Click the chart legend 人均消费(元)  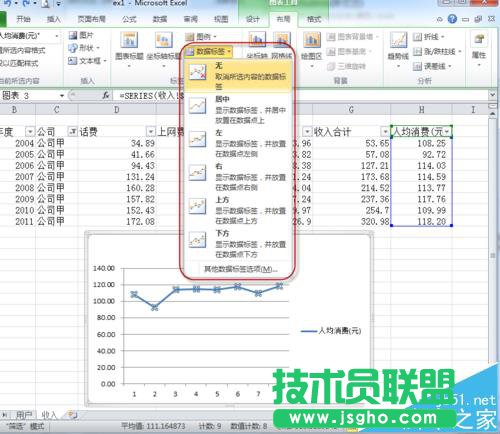331,331
